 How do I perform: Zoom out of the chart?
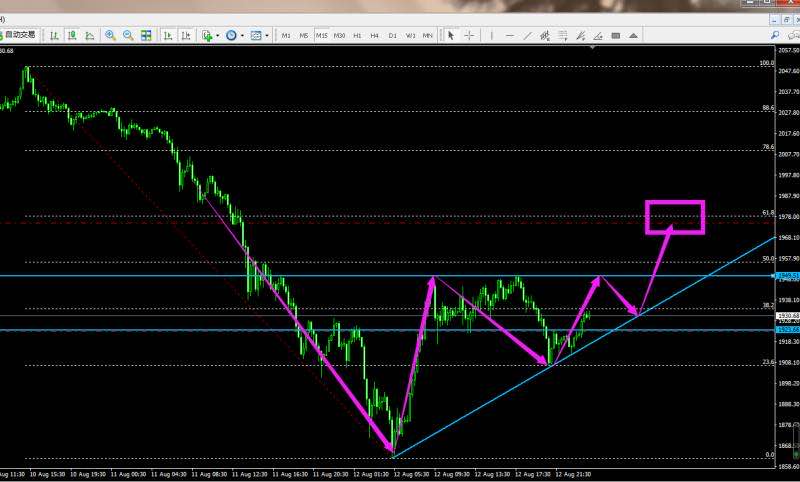pos(128,35)
